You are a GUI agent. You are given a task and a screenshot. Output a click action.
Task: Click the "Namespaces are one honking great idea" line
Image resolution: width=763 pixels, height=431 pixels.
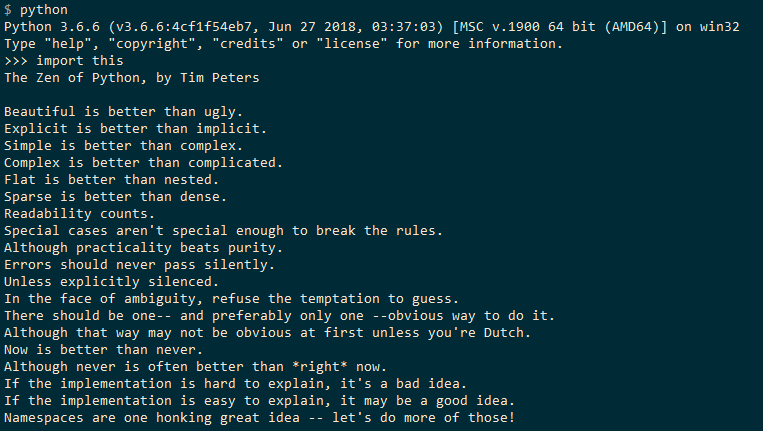tap(260, 417)
